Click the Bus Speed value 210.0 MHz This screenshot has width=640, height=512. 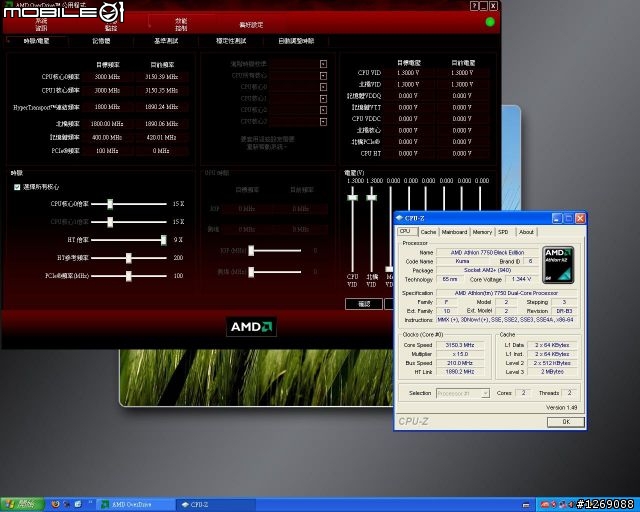click(460, 363)
